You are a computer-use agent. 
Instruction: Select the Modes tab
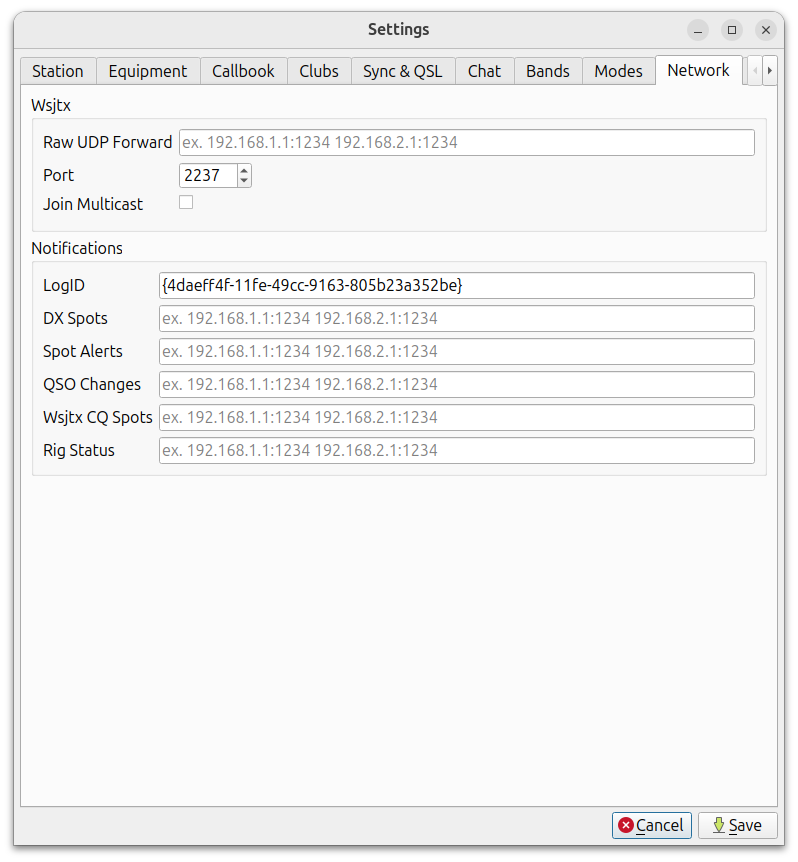(x=618, y=71)
